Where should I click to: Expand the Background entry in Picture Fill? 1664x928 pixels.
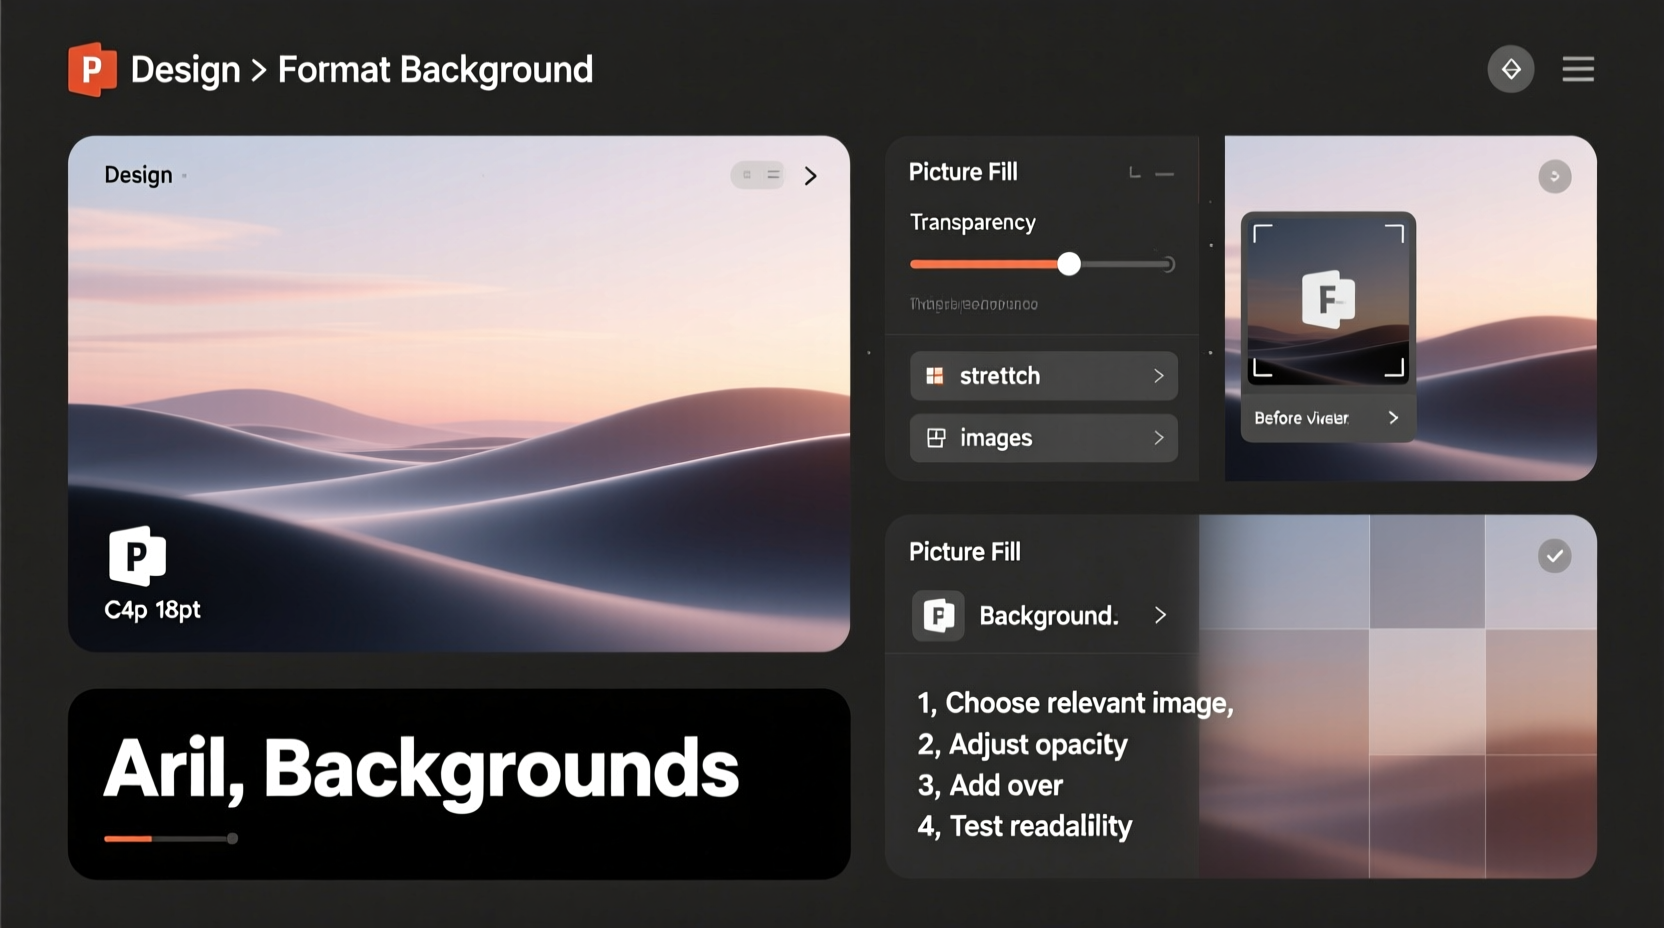1160,616
